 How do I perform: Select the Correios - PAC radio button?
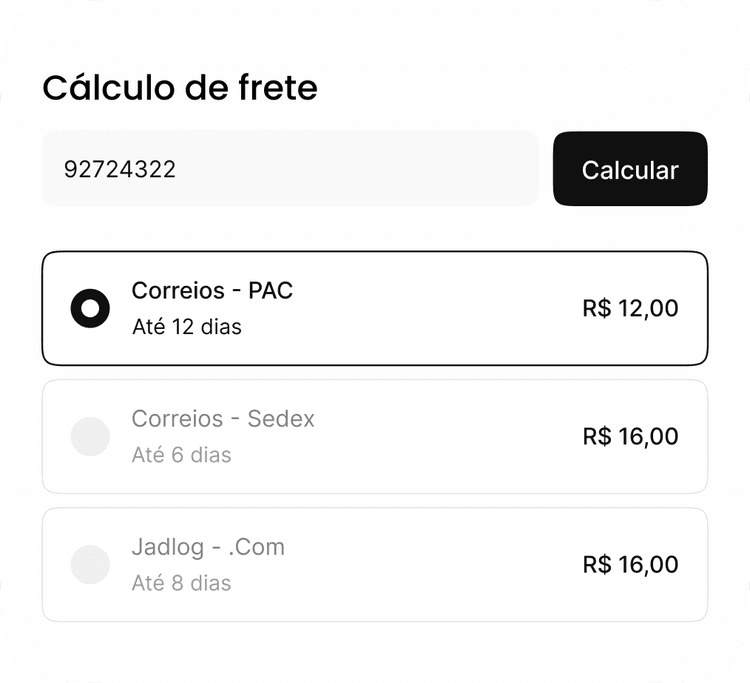pyautogui.click(x=90, y=308)
